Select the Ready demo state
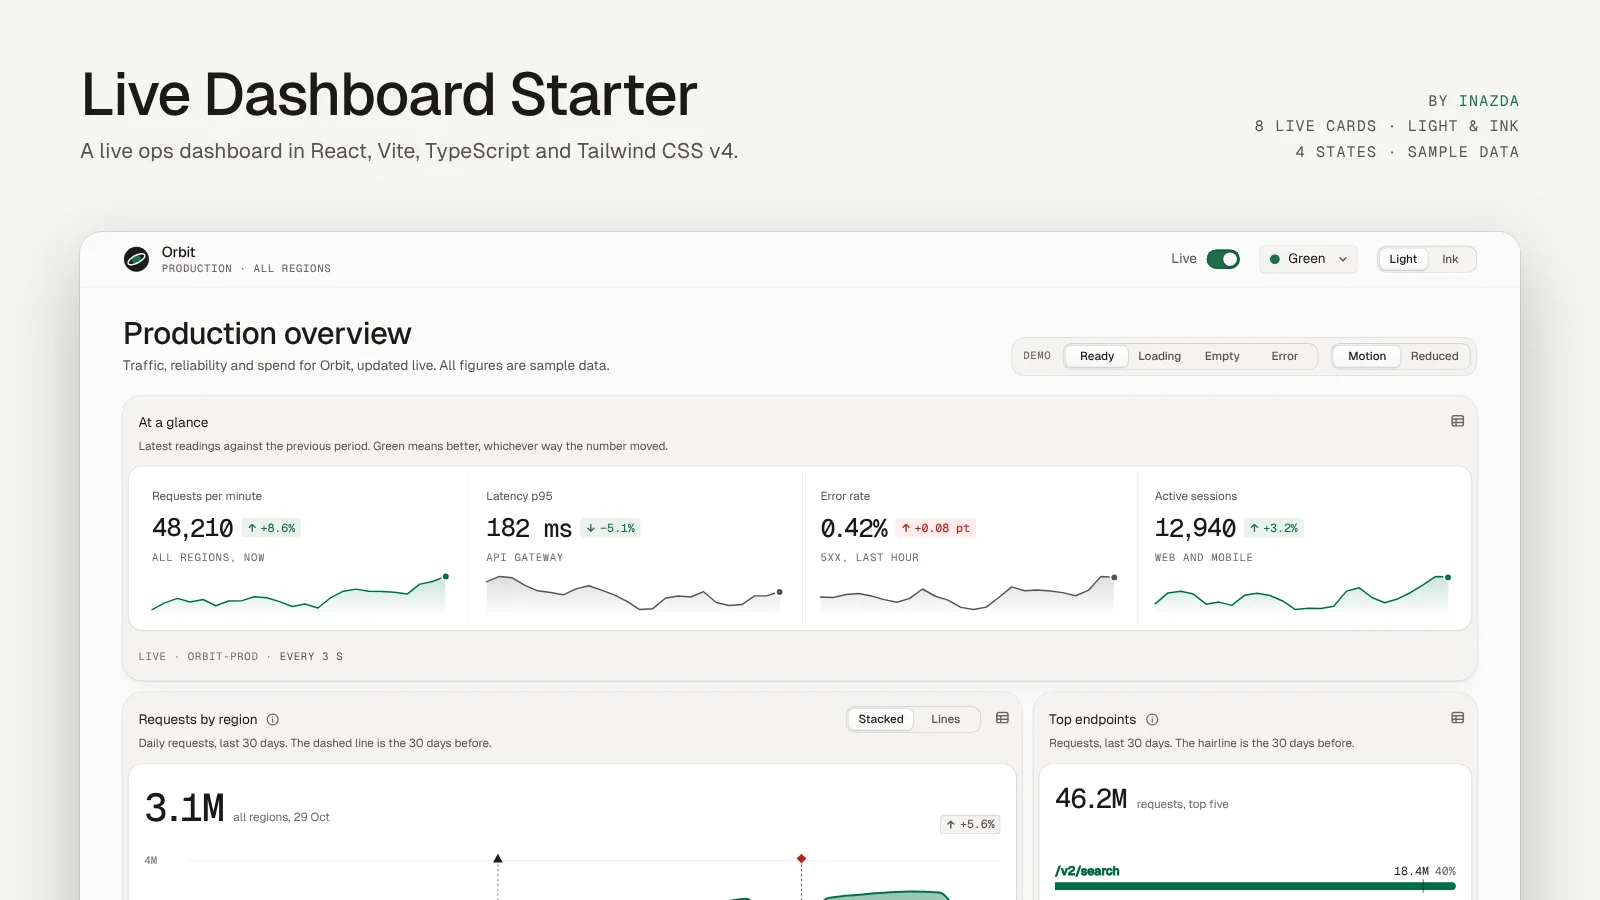Image resolution: width=1600 pixels, height=900 pixels. (x=1097, y=356)
